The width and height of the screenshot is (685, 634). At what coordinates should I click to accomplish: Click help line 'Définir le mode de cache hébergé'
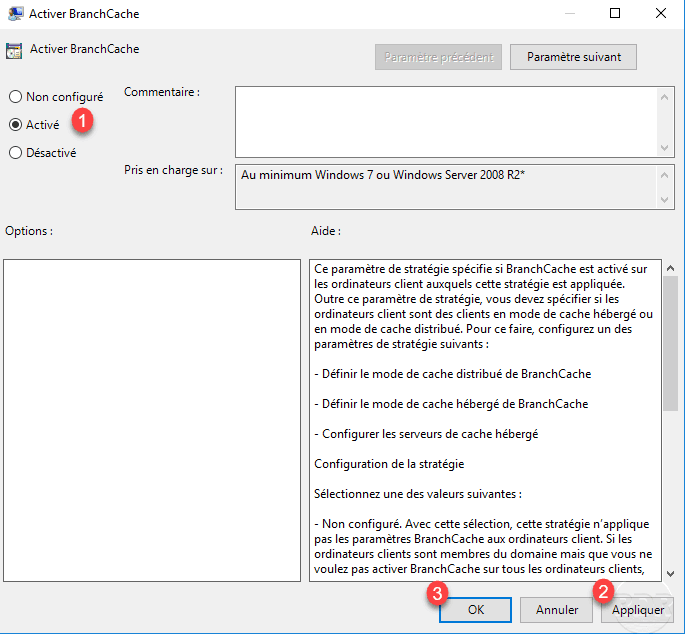451,404
